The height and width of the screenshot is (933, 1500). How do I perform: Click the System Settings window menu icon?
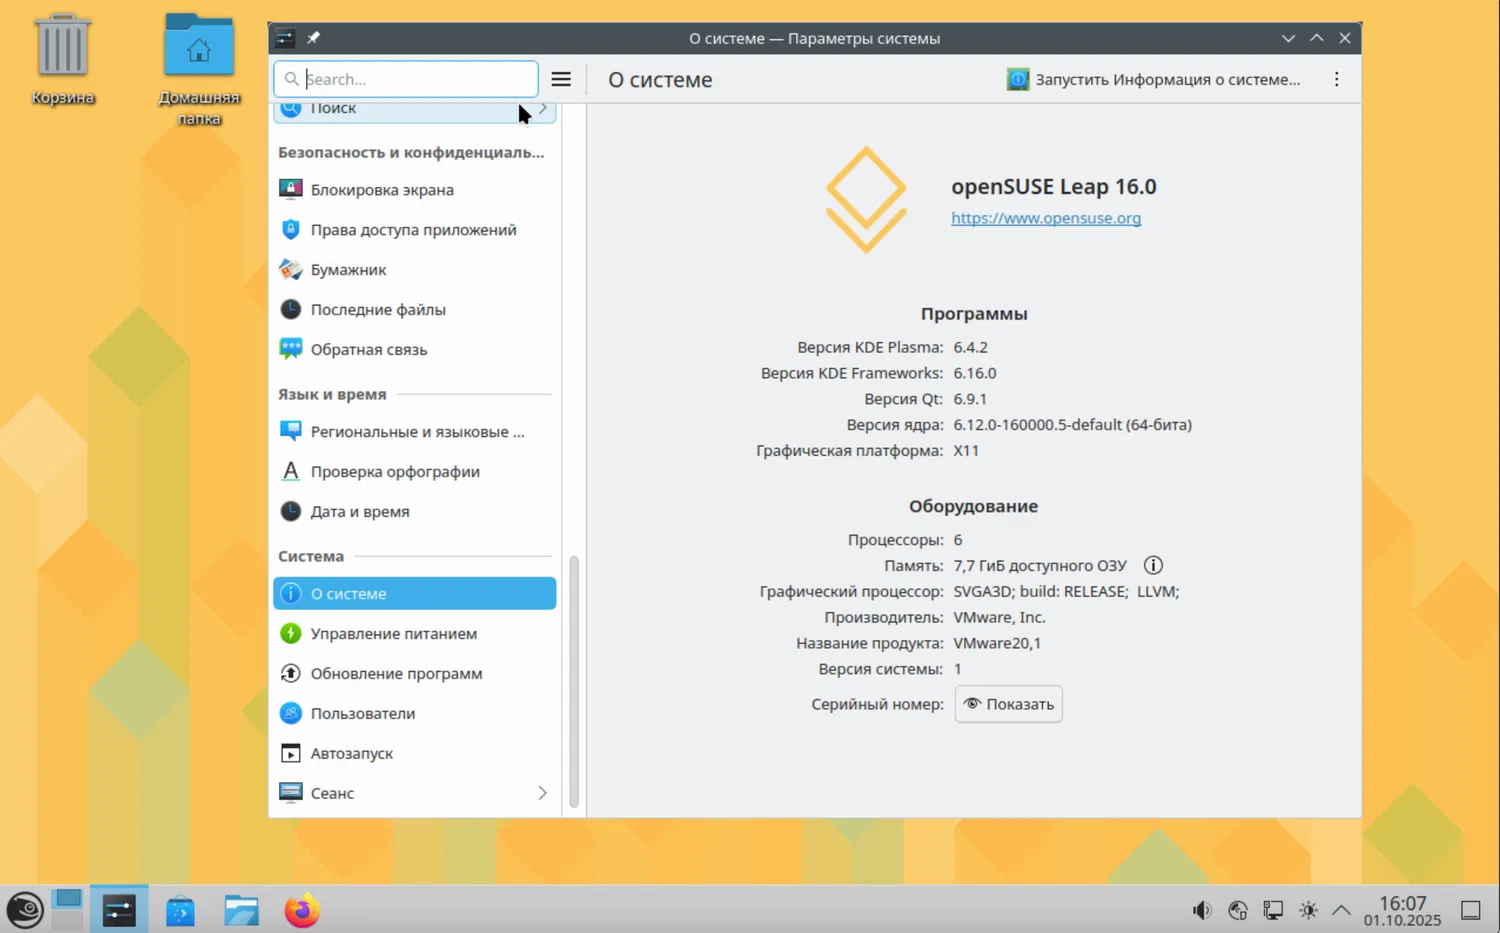(x=285, y=38)
